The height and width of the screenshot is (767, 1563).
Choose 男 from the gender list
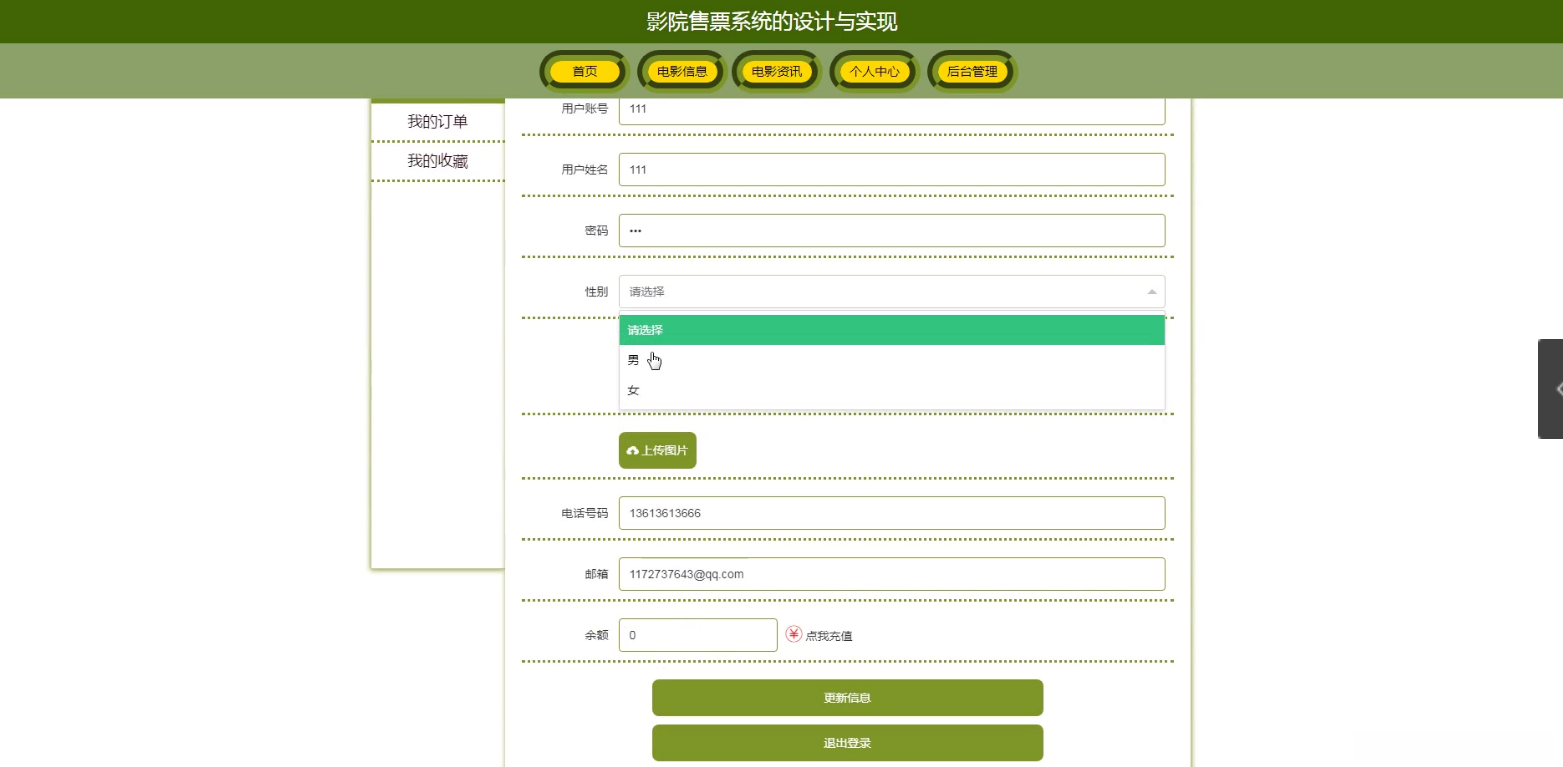(892, 360)
